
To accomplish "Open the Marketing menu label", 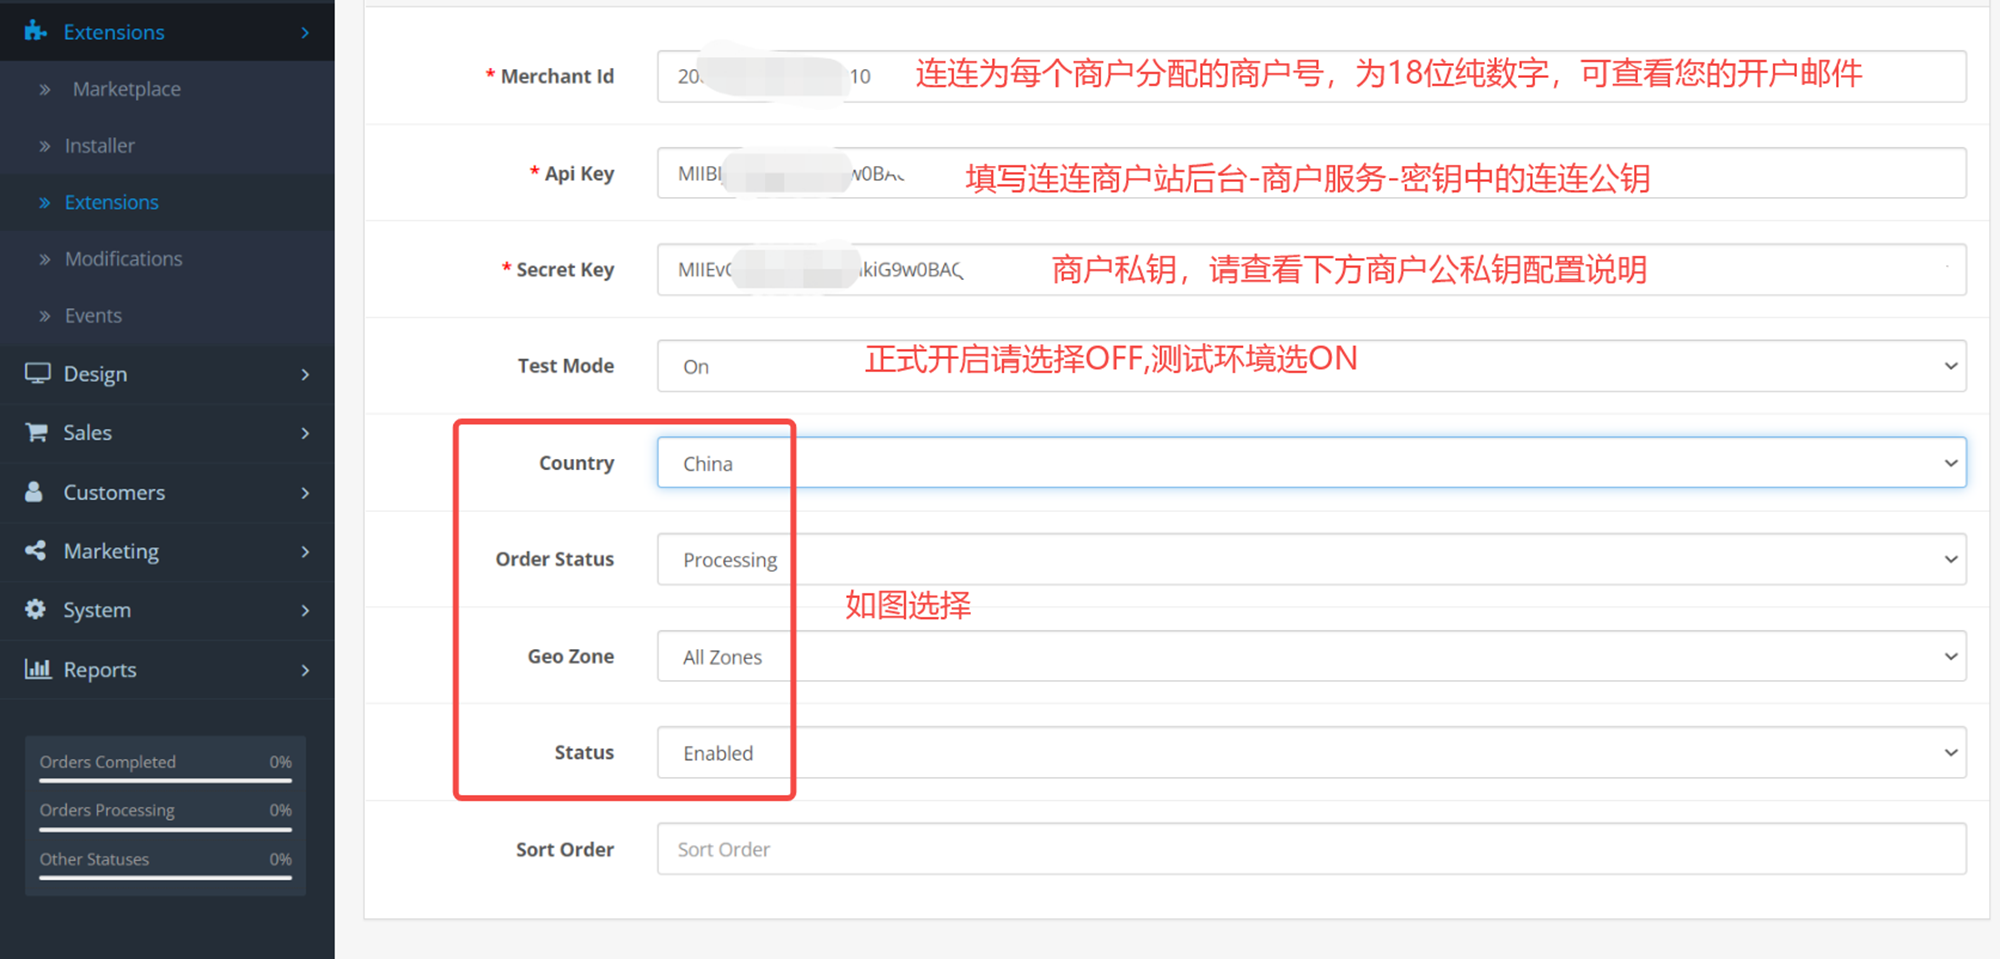I will [x=111, y=551].
